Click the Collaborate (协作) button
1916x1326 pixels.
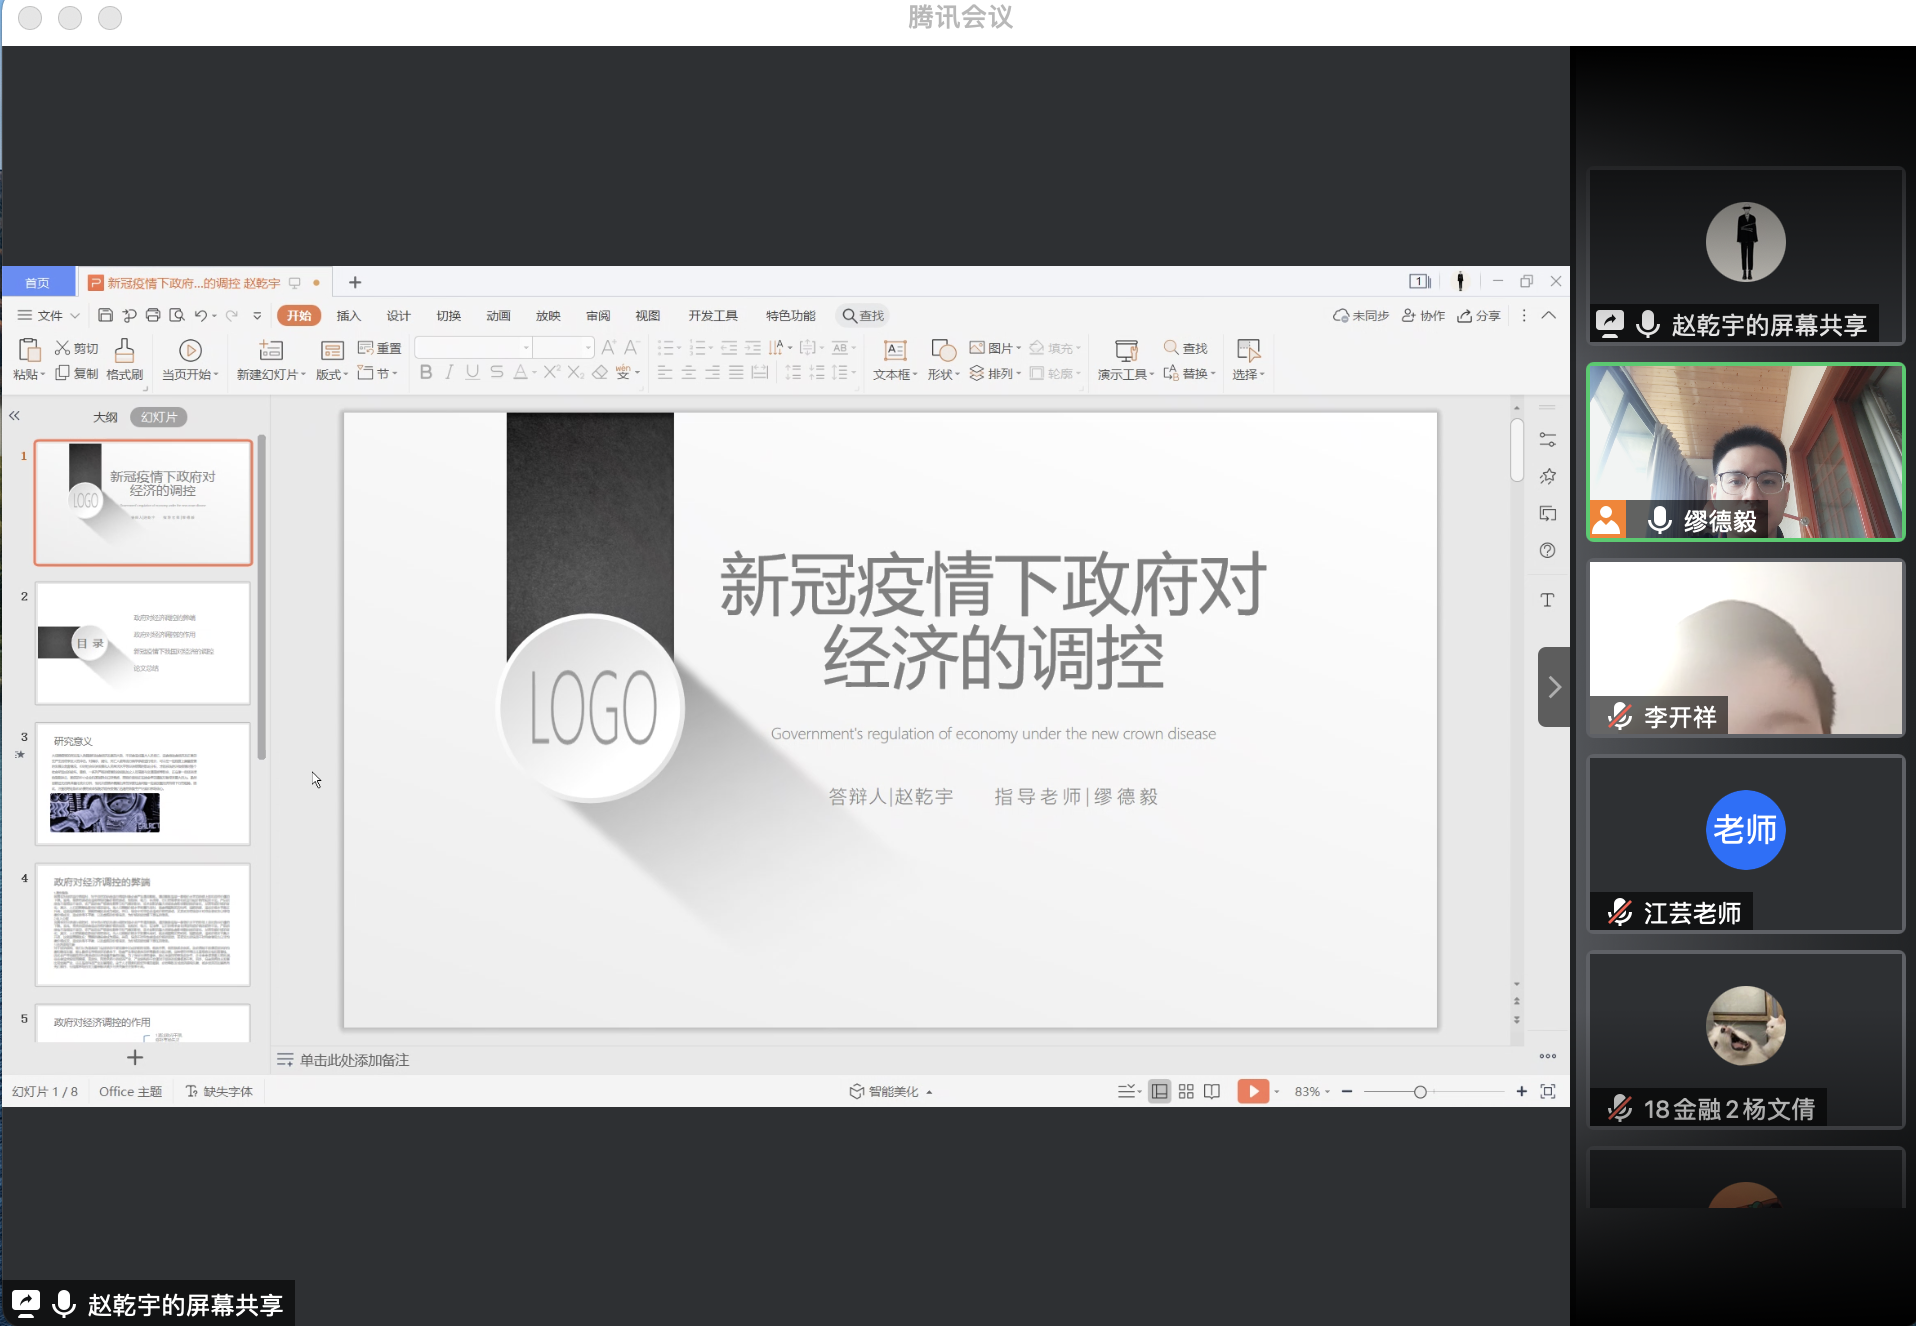click(x=1423, y=315)
